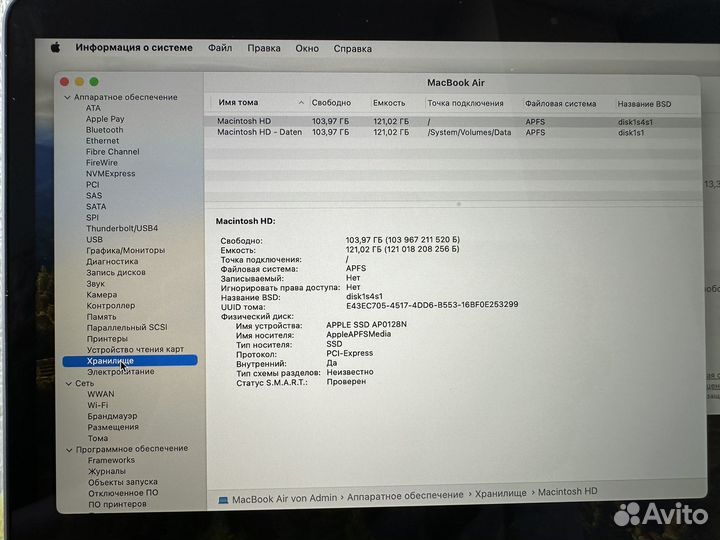Select Электропитание in the sidebar
This screenshot has width=720, height=540.
pyautogui.click(x=121, y=371)
